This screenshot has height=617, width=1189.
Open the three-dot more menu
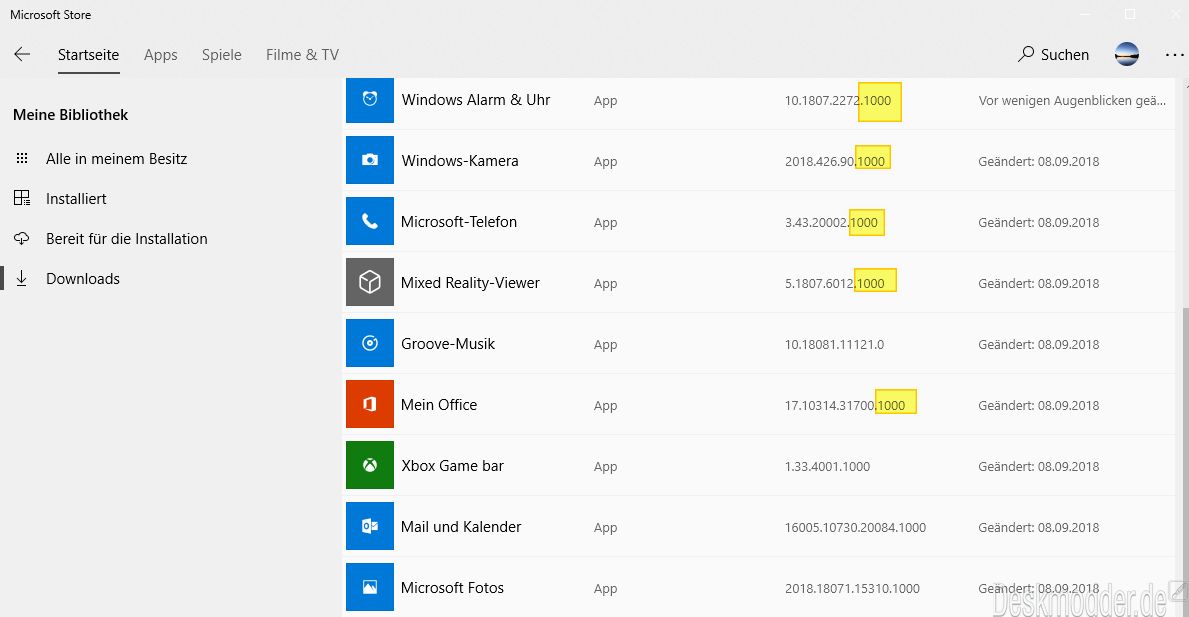[1174, 55]
